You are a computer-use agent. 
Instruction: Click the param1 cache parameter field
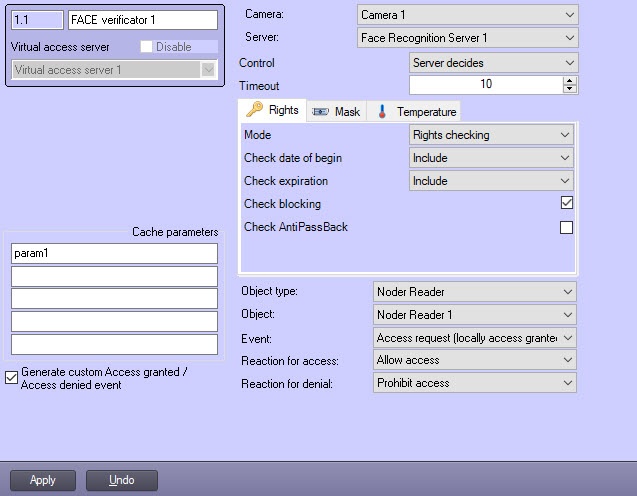pyautogui.click(x=114, y=254)
